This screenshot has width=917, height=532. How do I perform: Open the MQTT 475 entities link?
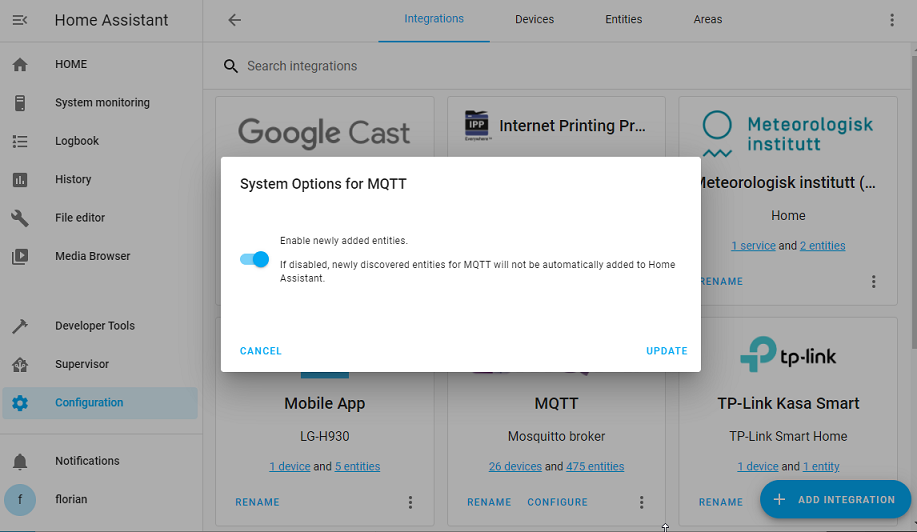click(x=595, y=467)
